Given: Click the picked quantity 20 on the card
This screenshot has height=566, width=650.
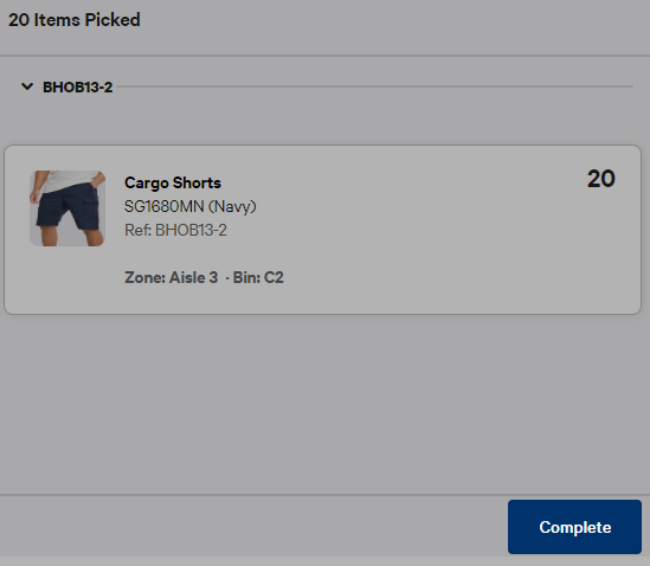Looking at the screenshot, I should [x=600, y=179].
